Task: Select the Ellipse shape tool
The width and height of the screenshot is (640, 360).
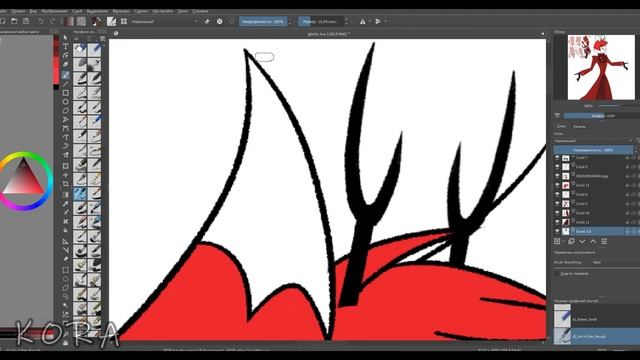Action: coord(65,102)
